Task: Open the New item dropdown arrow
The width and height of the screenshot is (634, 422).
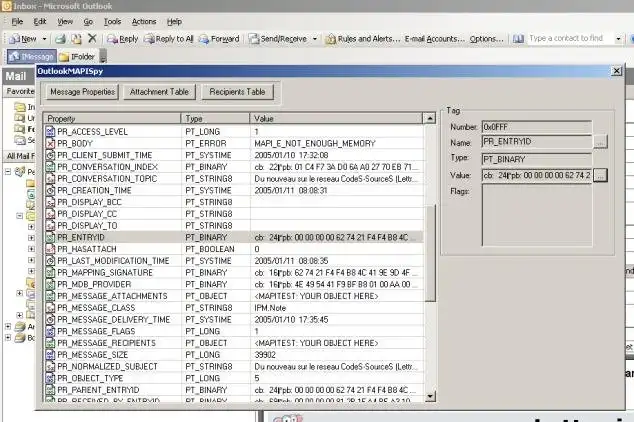Action: click(44, 39)
